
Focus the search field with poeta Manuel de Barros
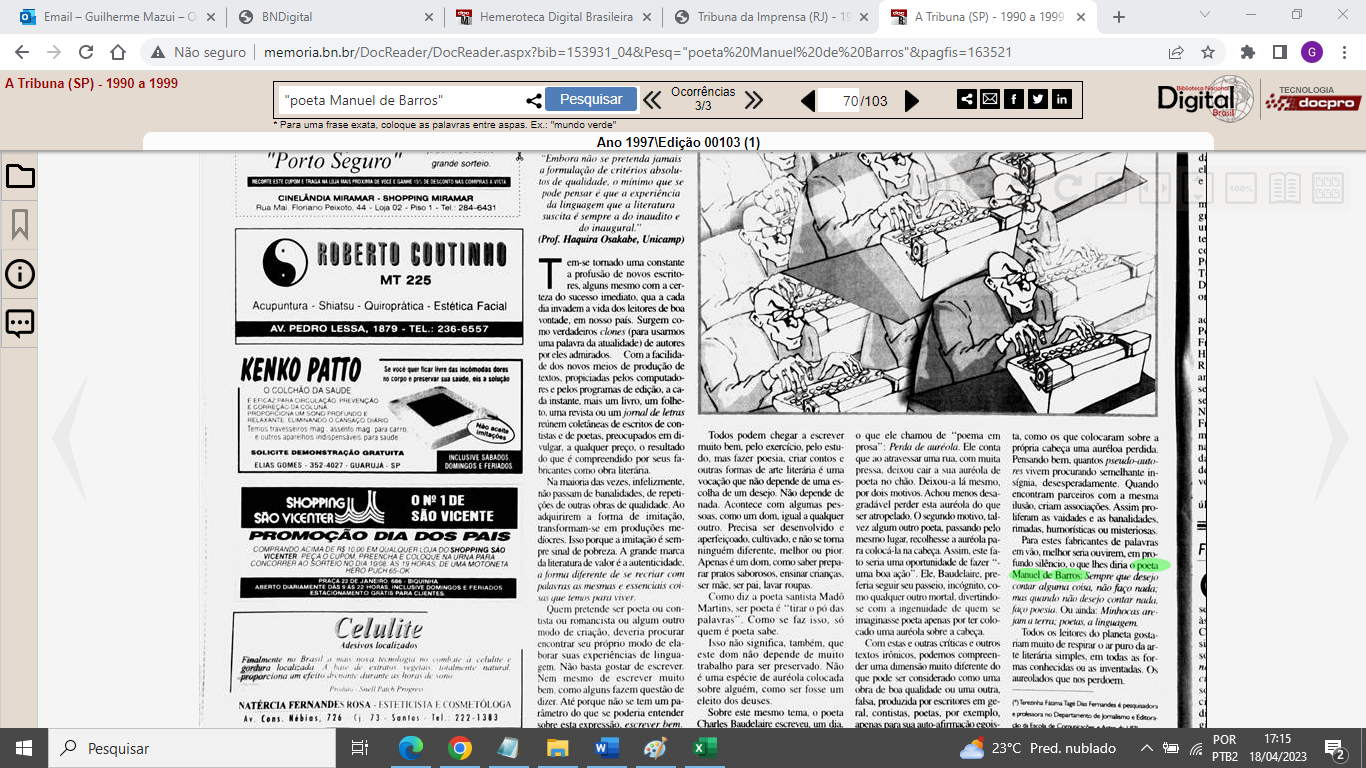(x=400, y=100)
